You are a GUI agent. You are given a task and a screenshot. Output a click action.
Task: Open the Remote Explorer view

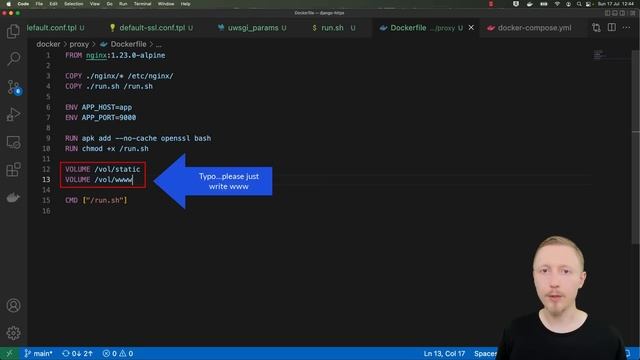(x=13, y=142)
